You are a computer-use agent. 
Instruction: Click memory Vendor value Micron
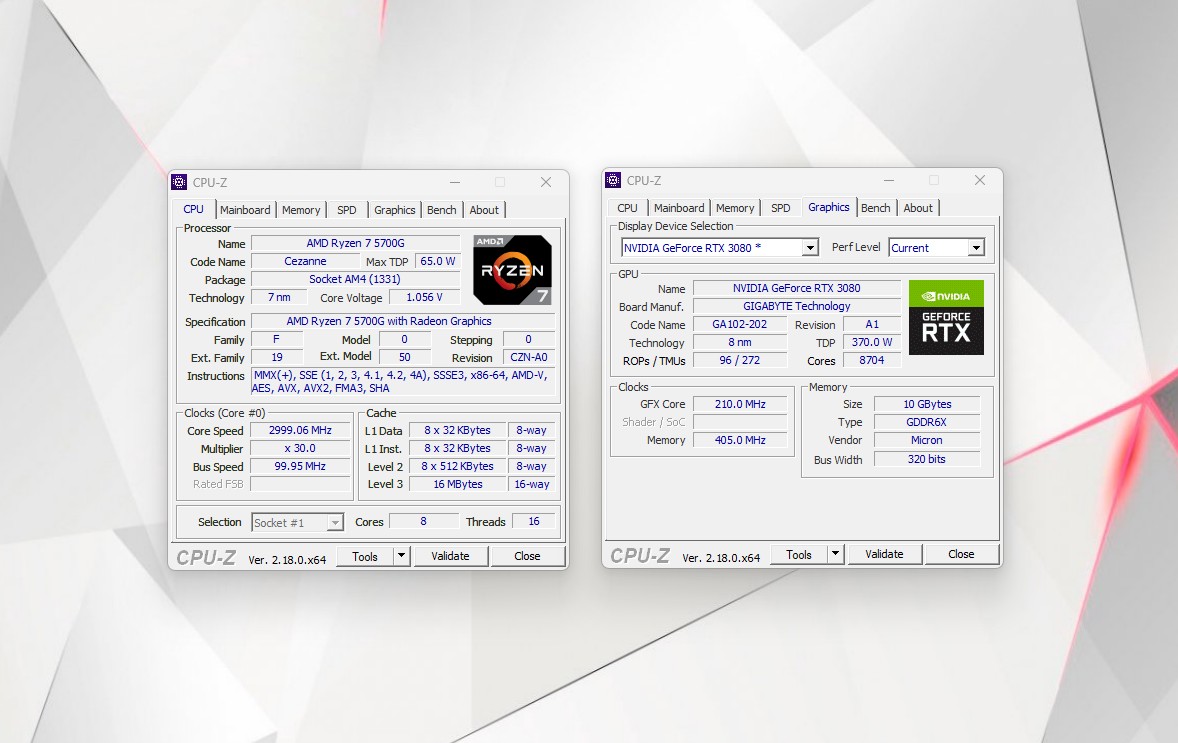coord(927,440)
